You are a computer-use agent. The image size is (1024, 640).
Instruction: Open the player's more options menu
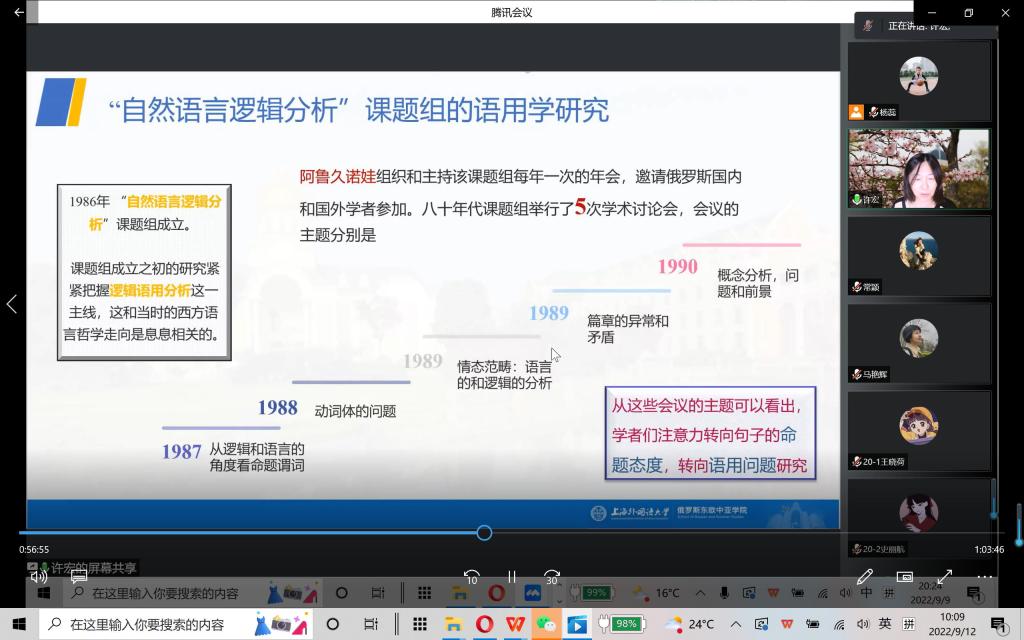click(x=985, y=577)
